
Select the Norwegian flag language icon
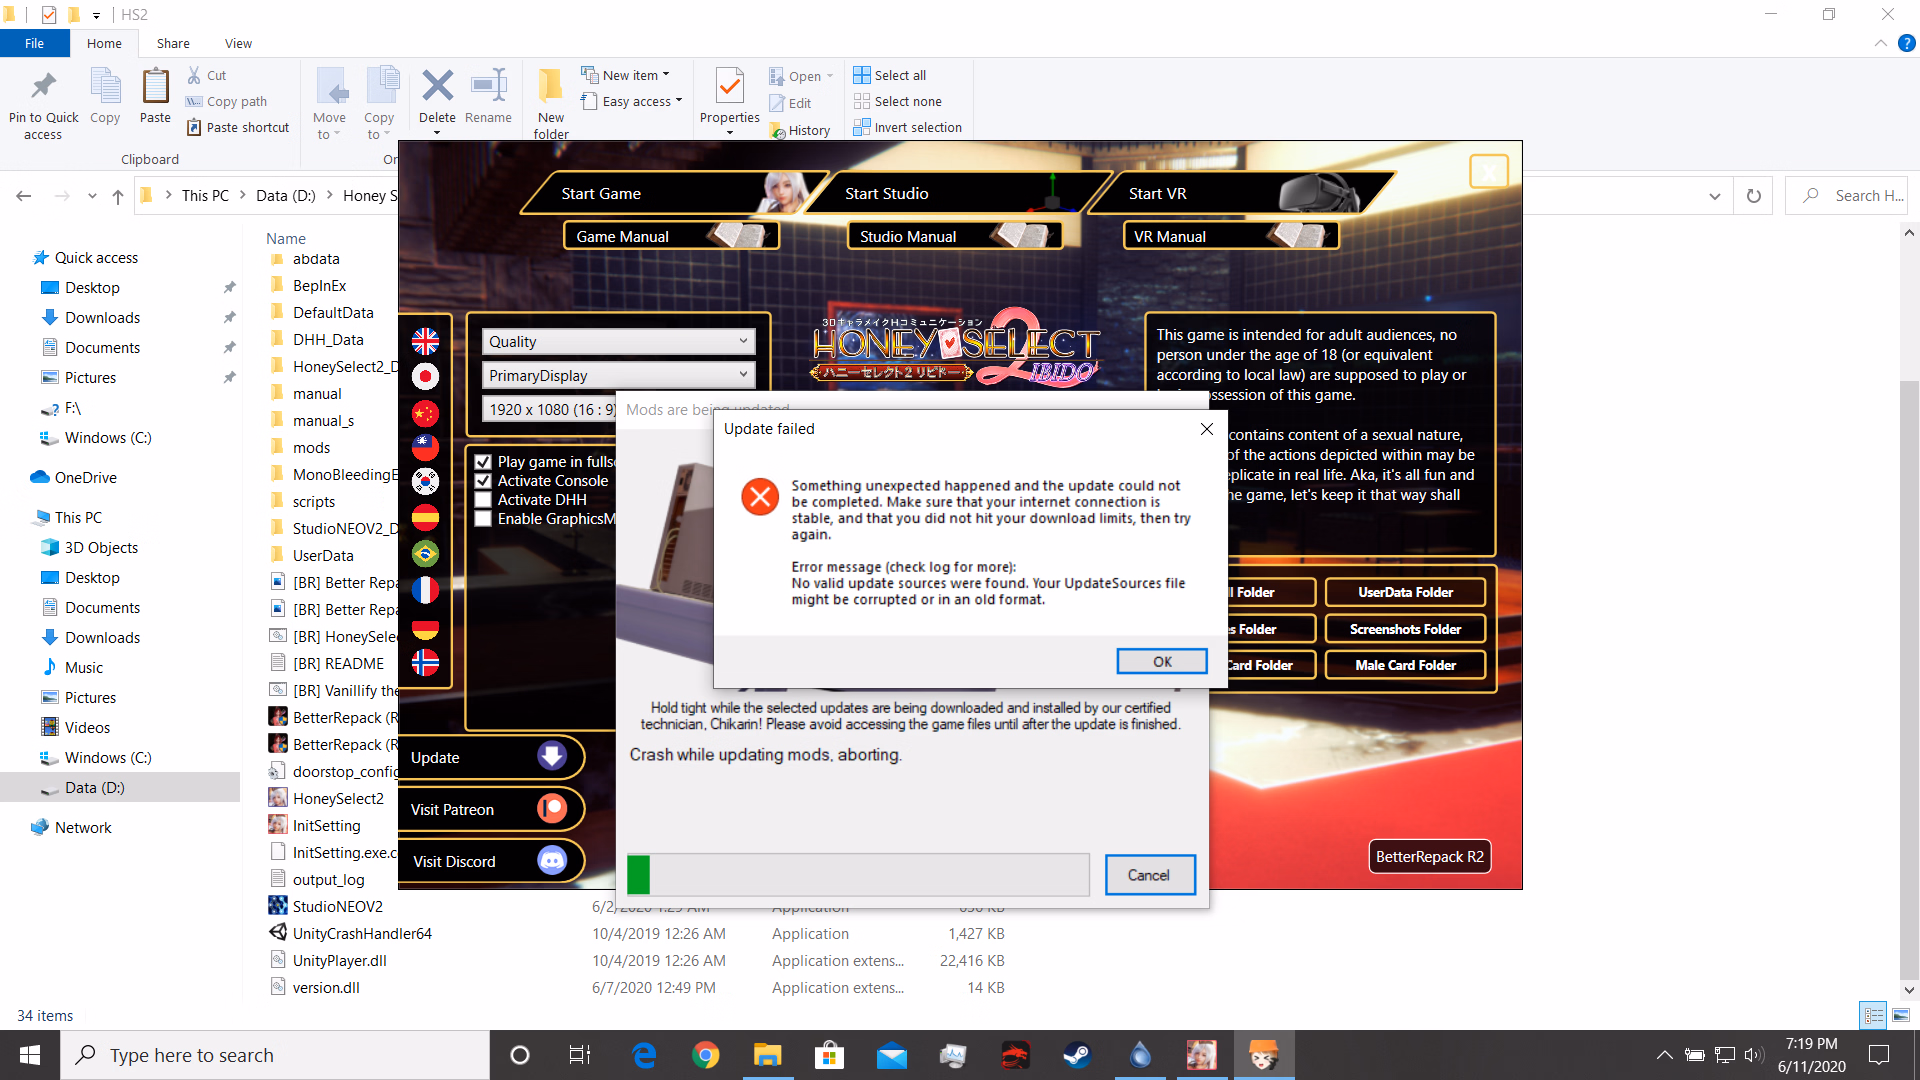click(x=425, y=662)
